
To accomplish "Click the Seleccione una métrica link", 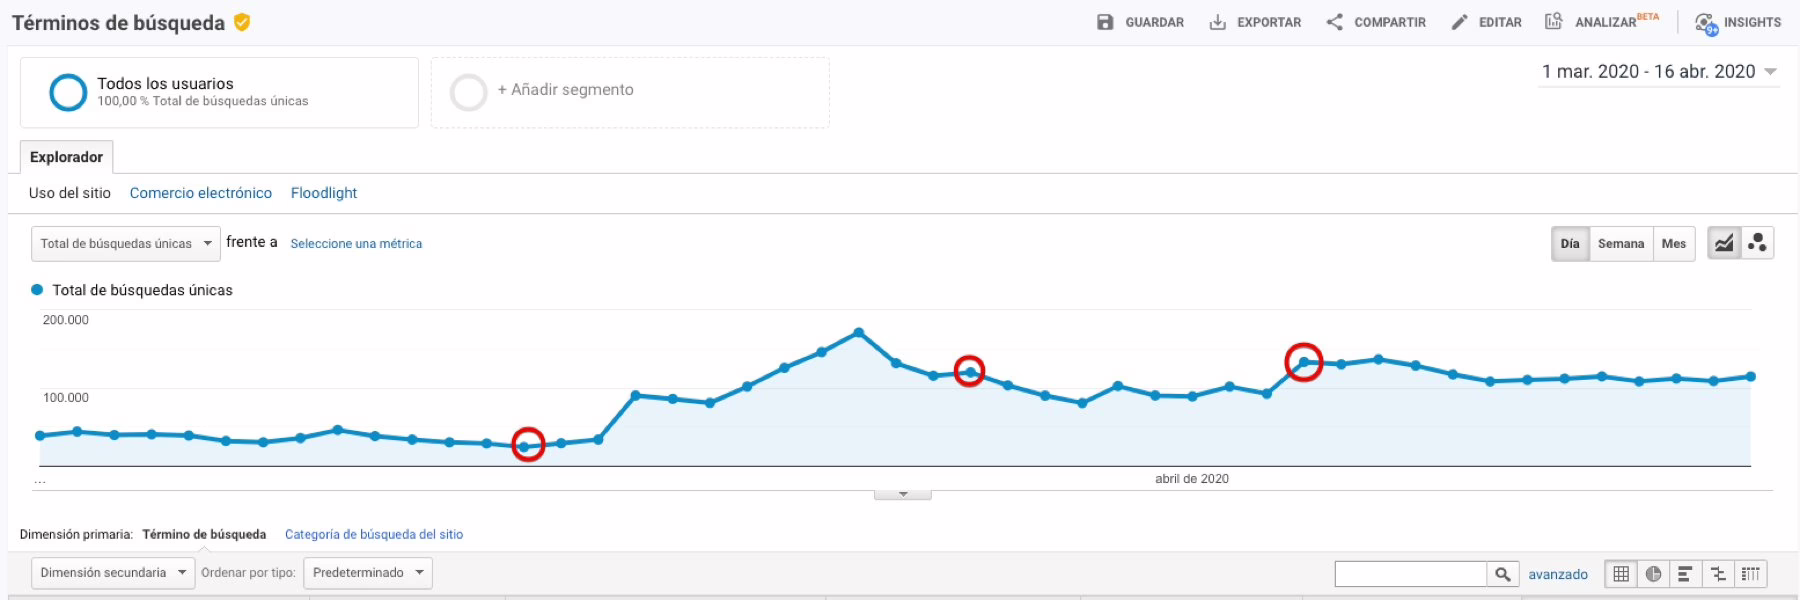I will pos(356,244).
